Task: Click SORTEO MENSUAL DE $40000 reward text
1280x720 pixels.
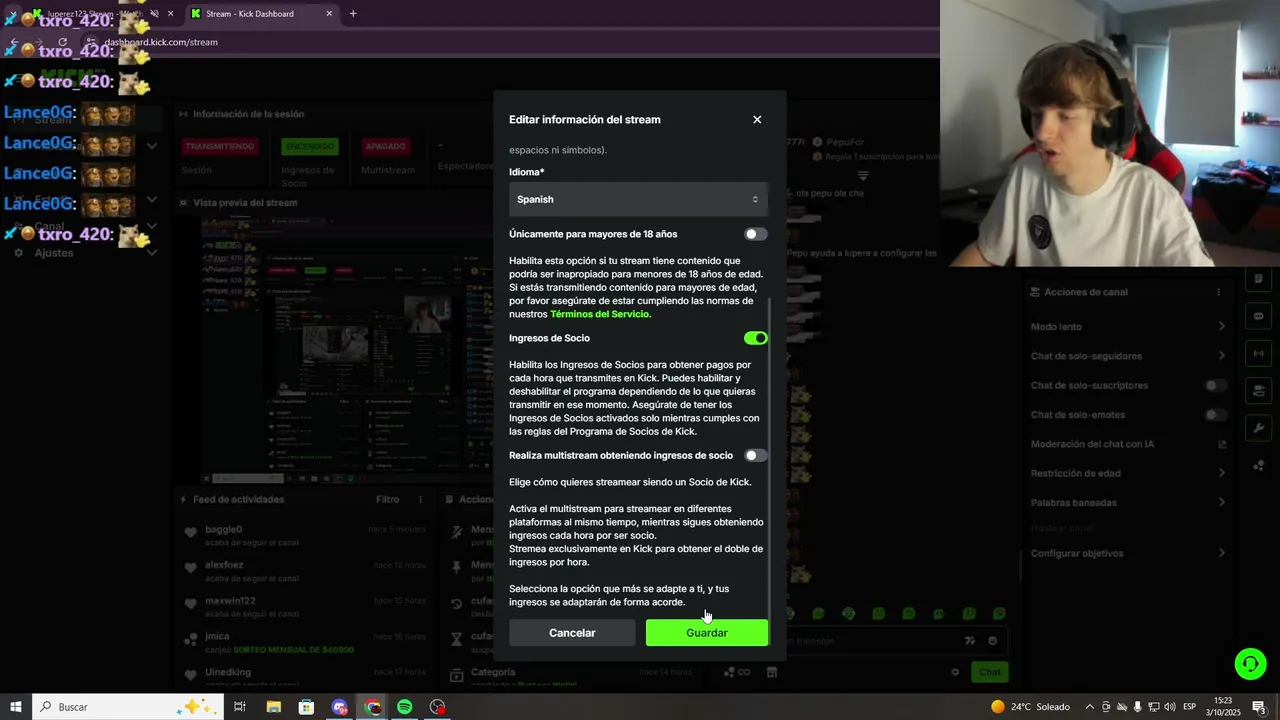Action: tap(293, 650)
